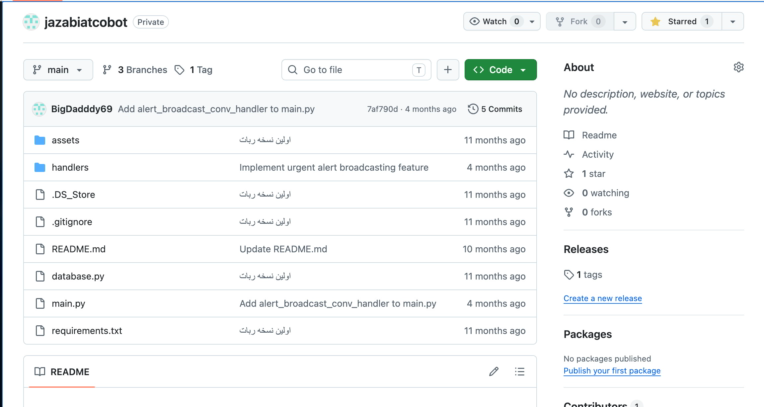The image size is (764, 407).
Task: Open 'Implement urgent alert broadcasting feature' commit
Action: [x=334, y=167]
